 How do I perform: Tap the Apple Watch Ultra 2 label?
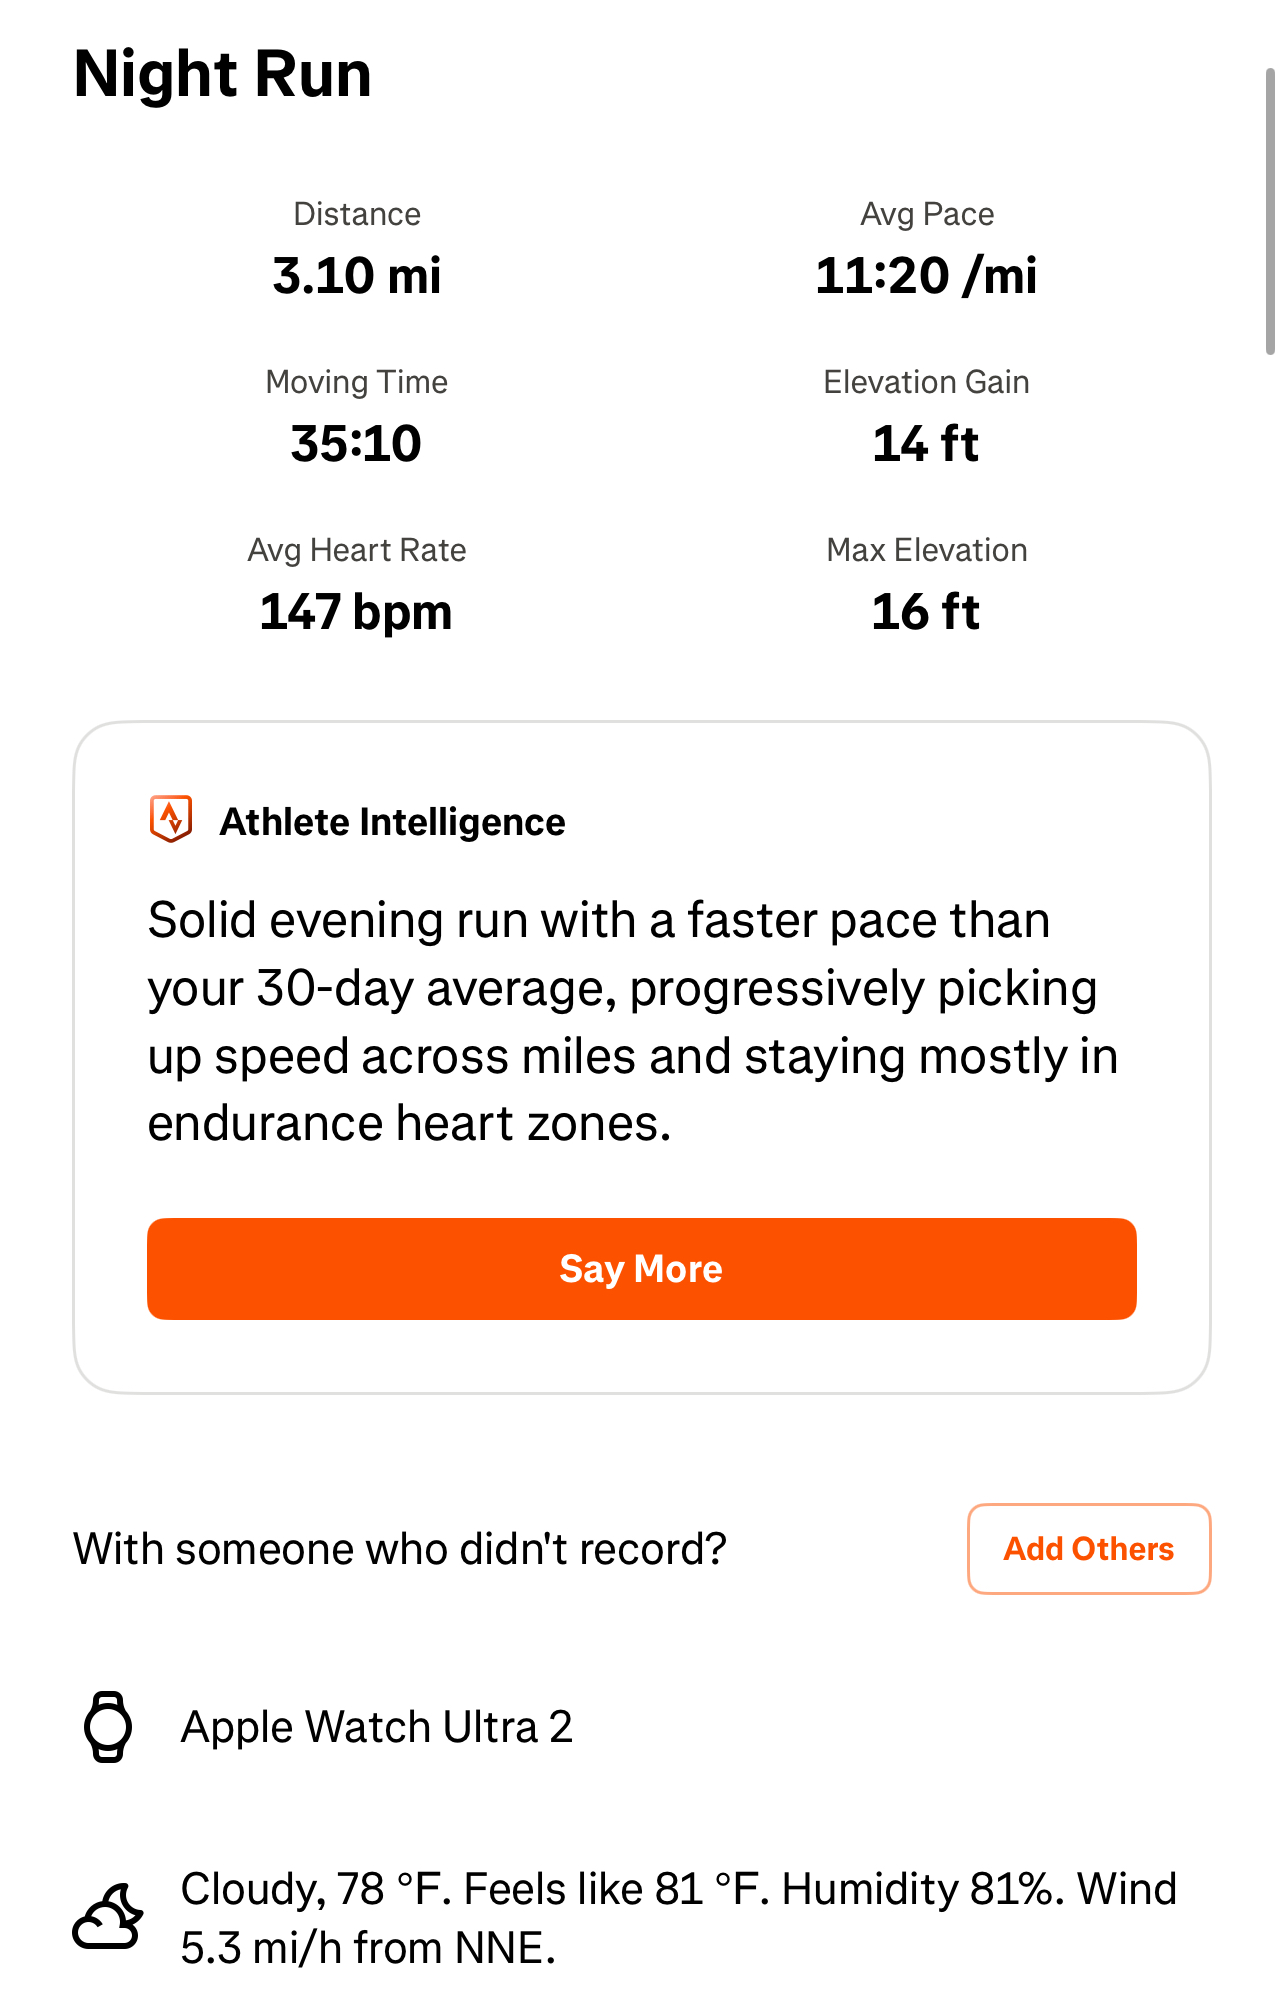[377, 1727]
